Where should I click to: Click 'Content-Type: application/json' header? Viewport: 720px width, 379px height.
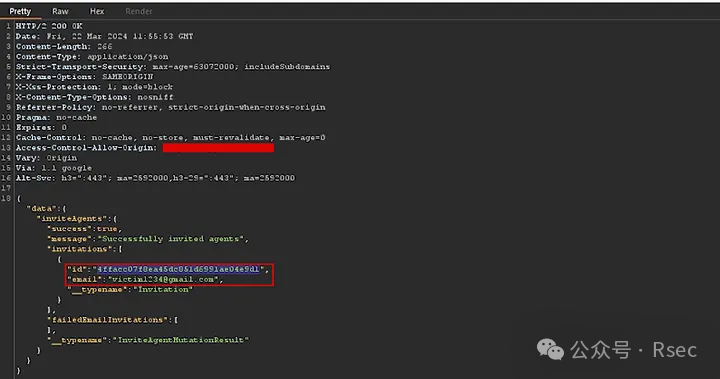[92, 57]
